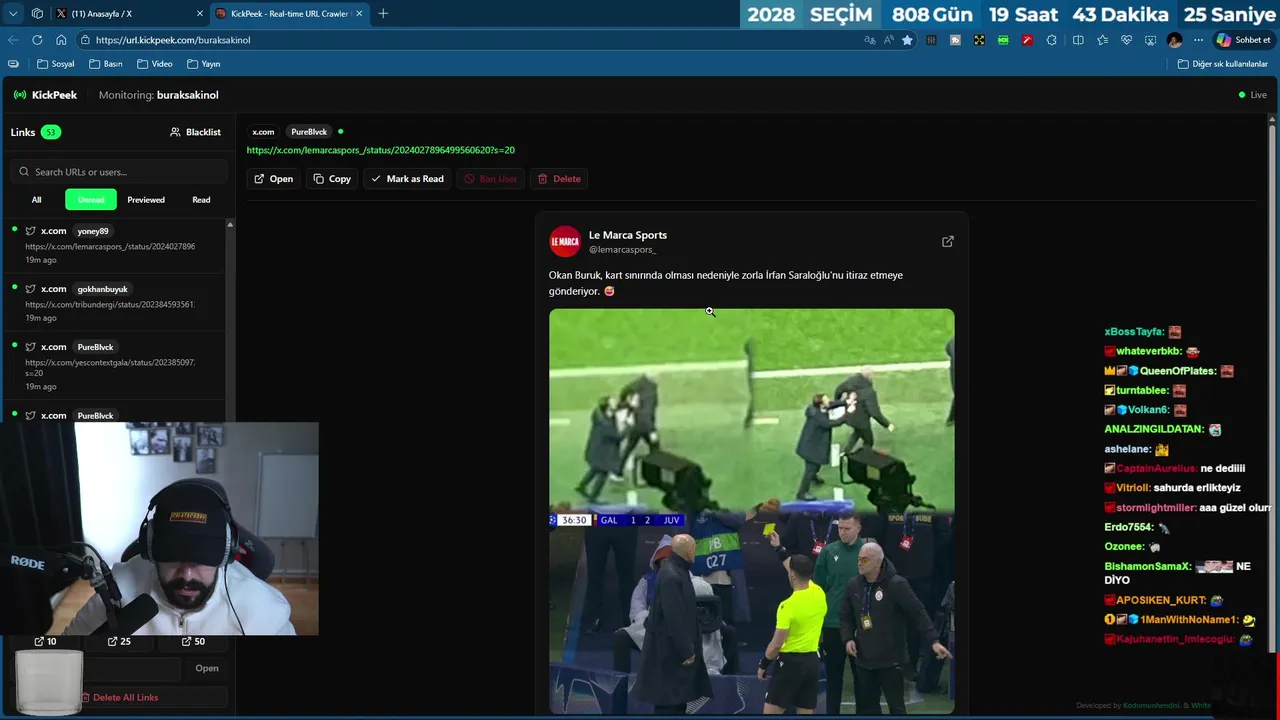Open the Blacklist panel
The width and height of the screenshot is (1280, 720).
coord(195,132)
